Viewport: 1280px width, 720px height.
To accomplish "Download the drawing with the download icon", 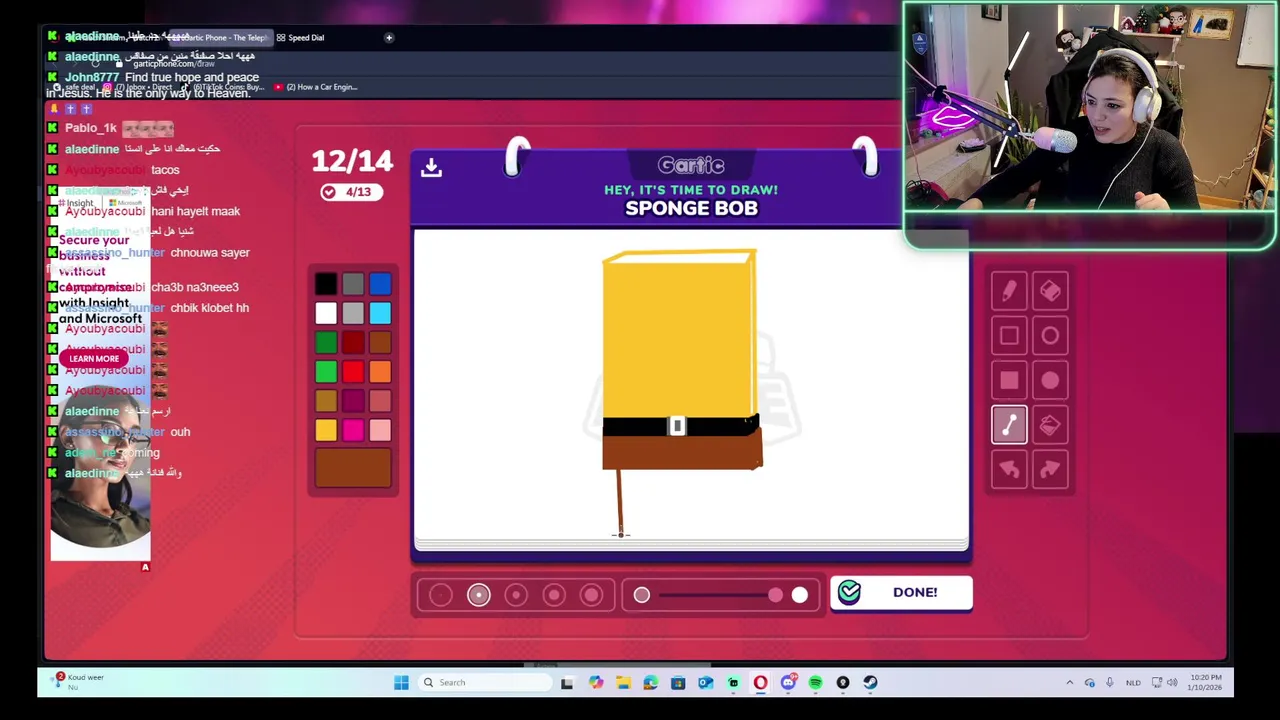I will [x=431, y=167].
